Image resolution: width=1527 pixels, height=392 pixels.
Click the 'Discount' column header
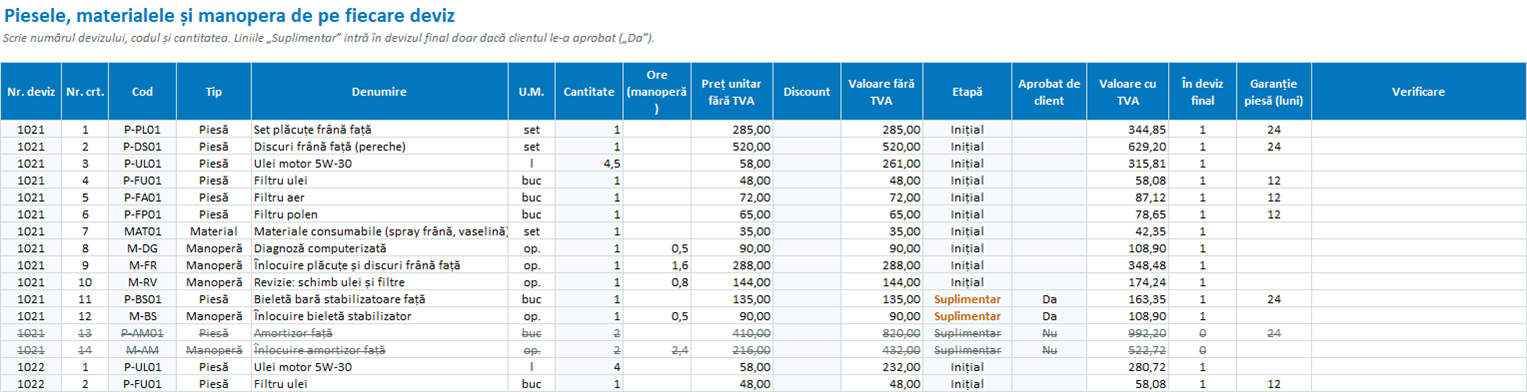click(807, 91)
